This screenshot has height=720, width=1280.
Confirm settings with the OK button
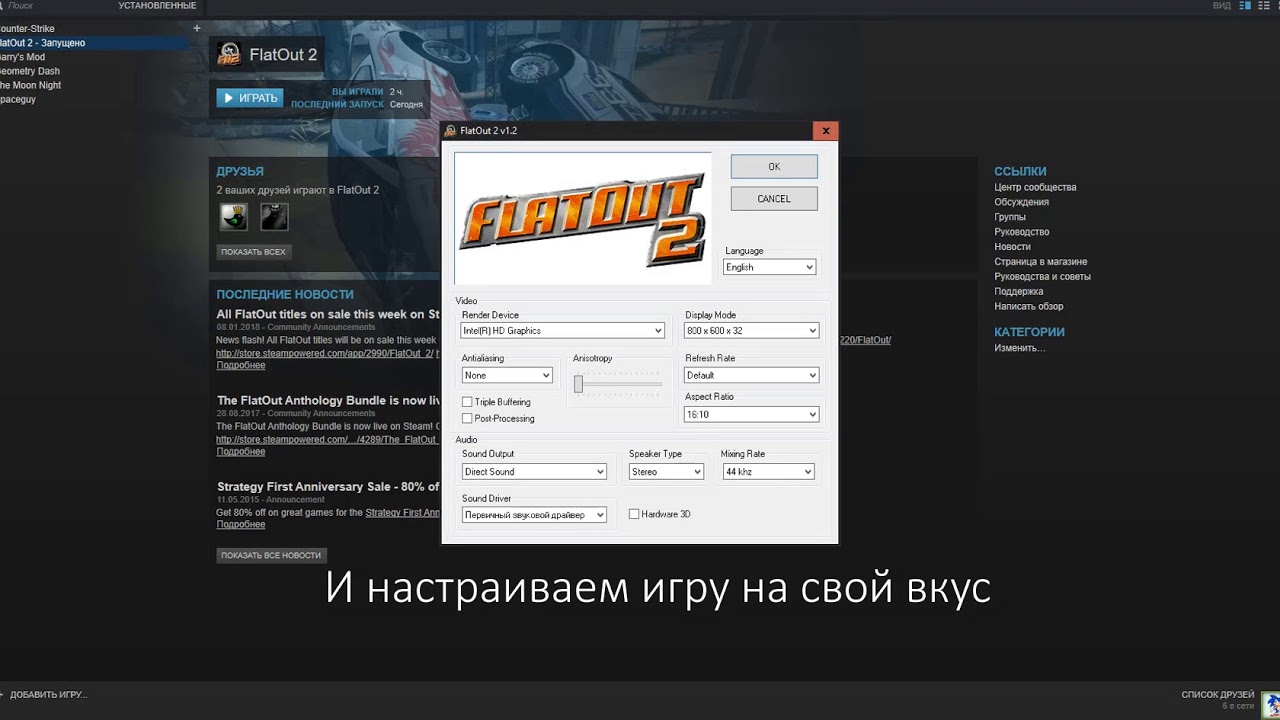point(774,167)
